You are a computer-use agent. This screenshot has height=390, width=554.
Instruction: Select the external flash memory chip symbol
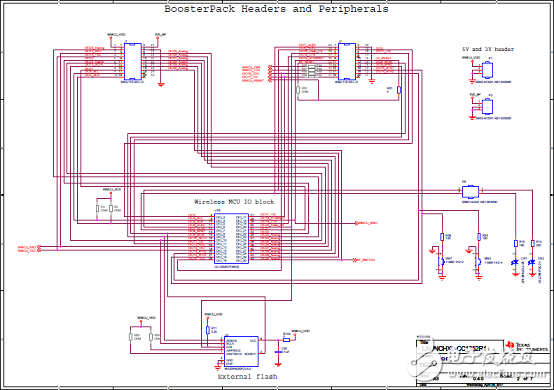[x=241, y=351]
